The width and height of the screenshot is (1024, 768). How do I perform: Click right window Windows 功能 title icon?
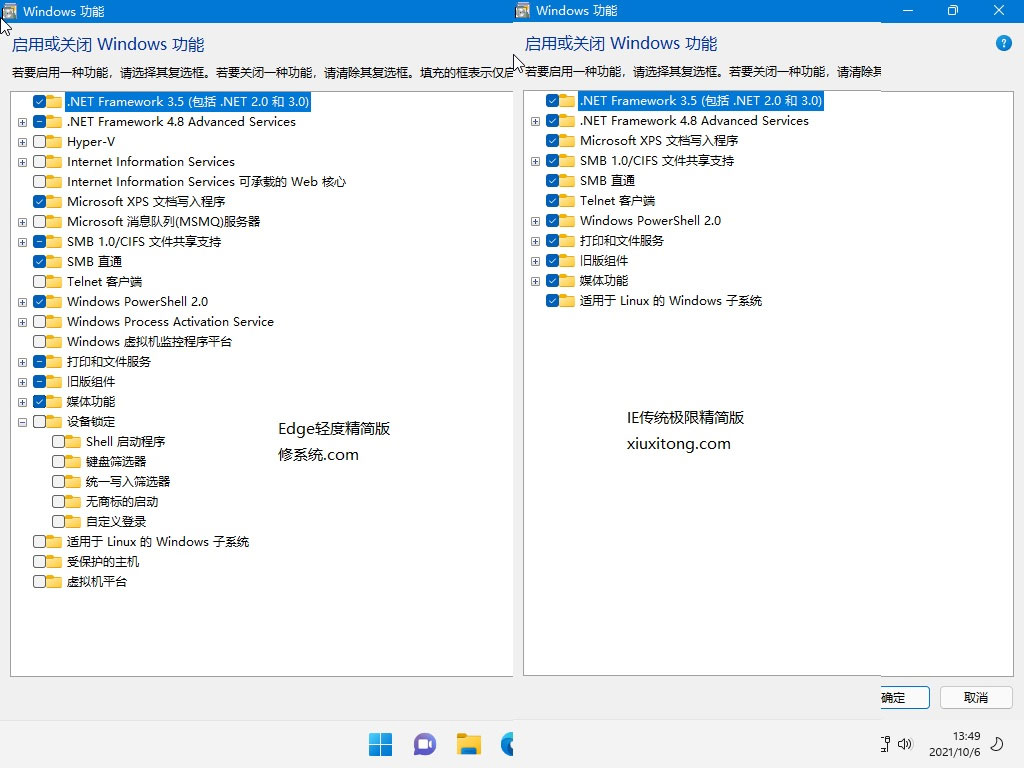(x=522, y=10)
